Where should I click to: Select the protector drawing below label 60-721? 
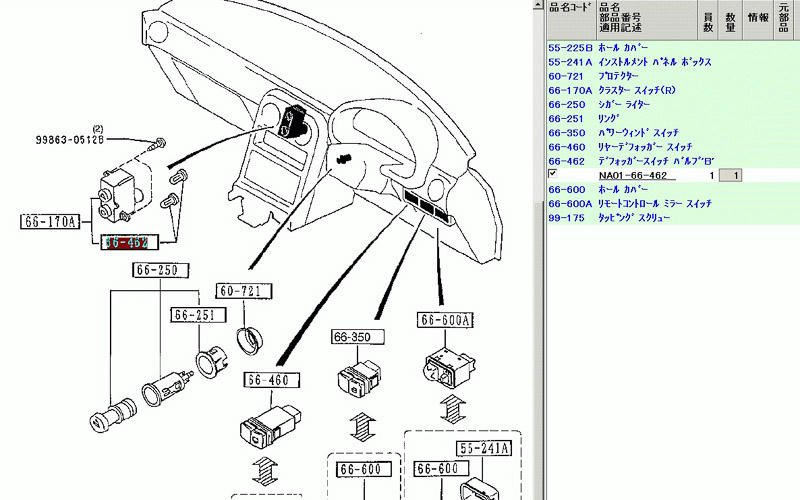pyautogui.click(x=248, y=340)
